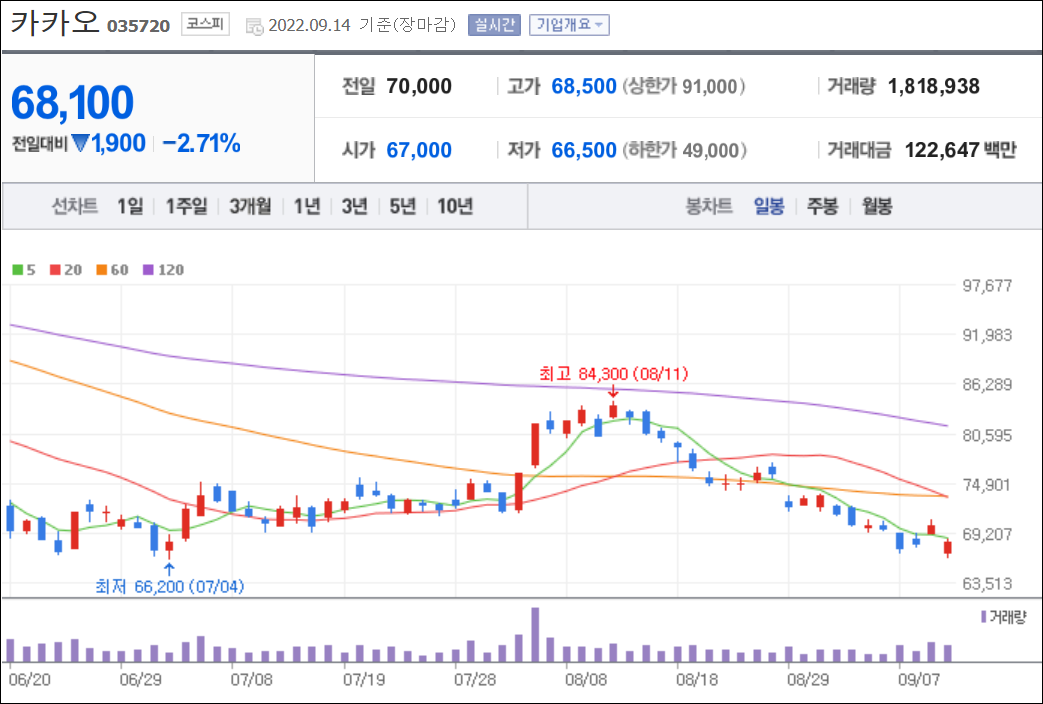This screenshot has height=704, width=1043.
Task: Select the 1주일 line chart tab
Action: 186,206
